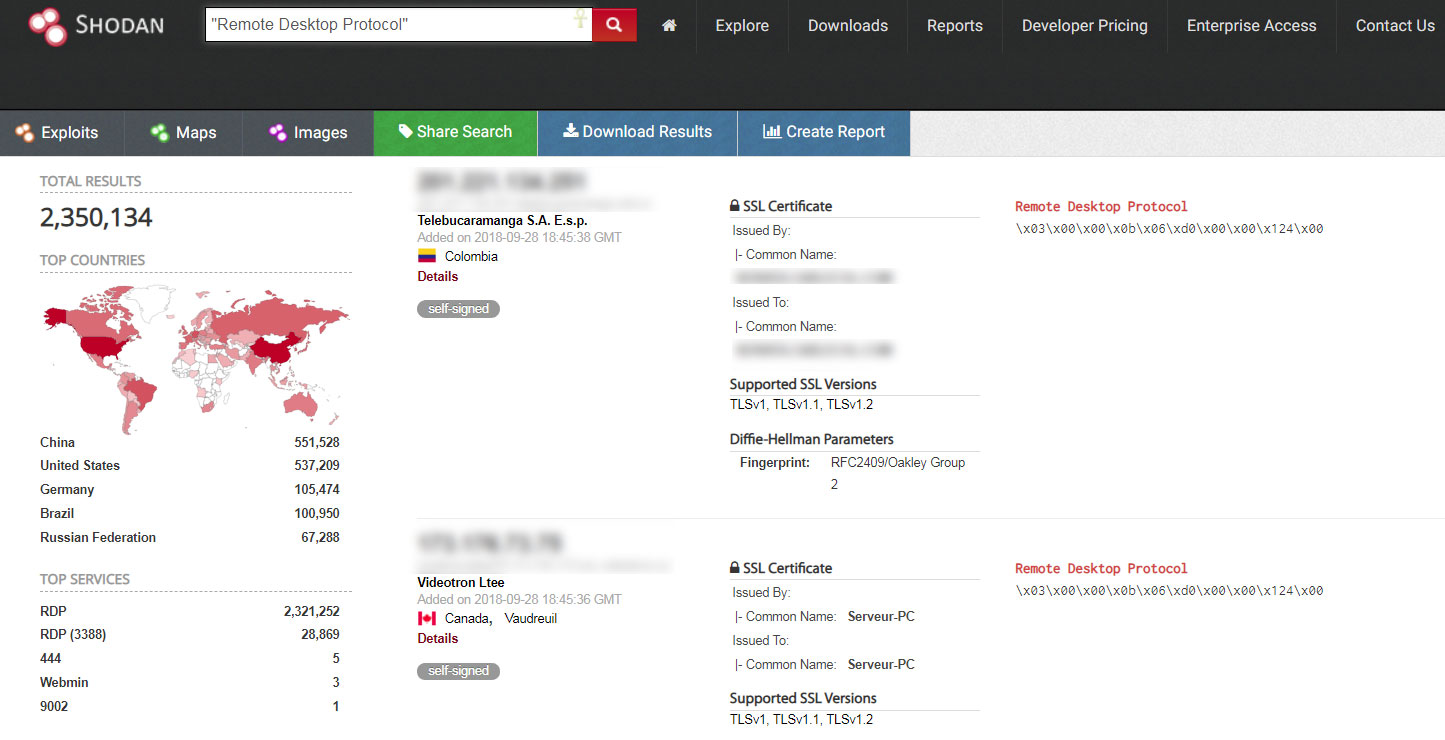Click China count 551,528

tap(317, 442)
